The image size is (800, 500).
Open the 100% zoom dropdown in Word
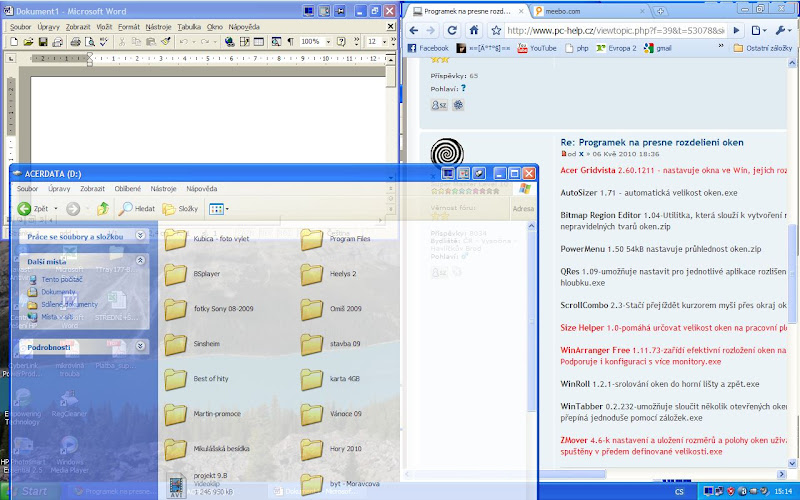click(x=328, y=42)
